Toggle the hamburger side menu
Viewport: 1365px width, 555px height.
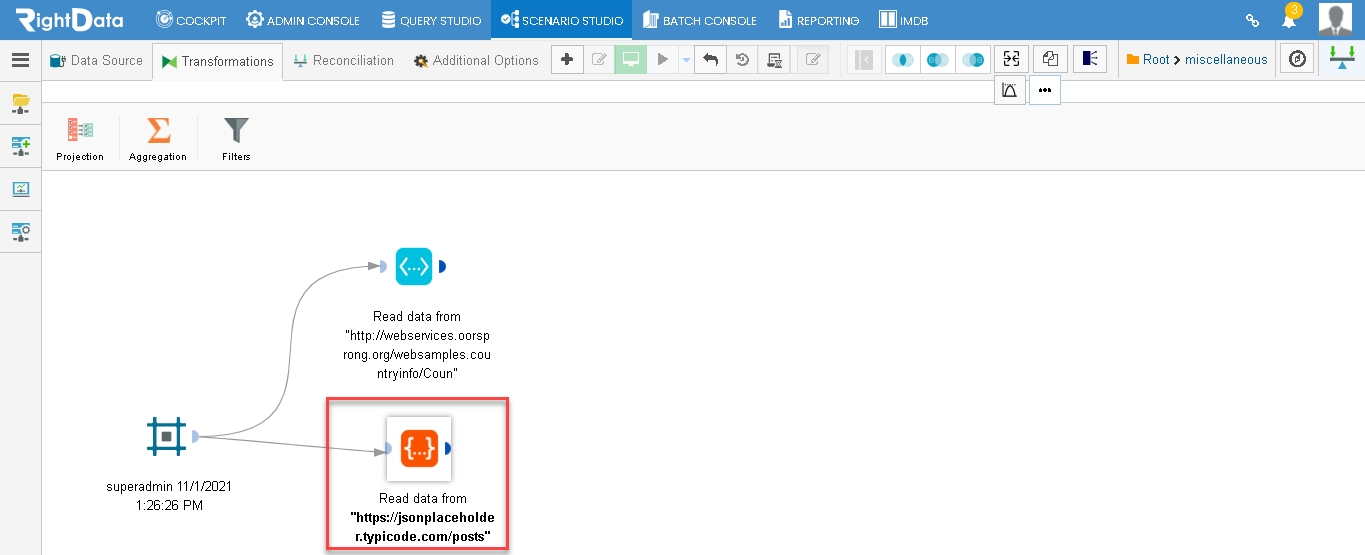pyautogui.click(x=20, y=60)
